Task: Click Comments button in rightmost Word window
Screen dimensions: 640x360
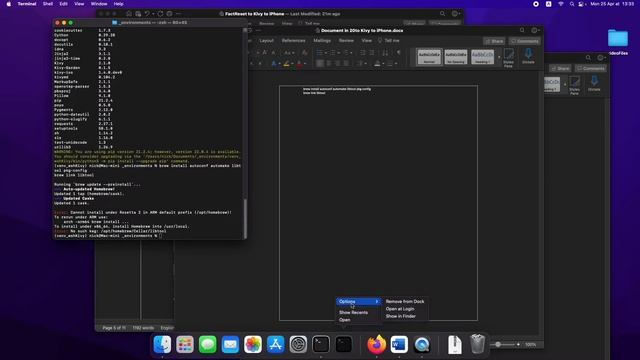Action: (x=590, y=69)
